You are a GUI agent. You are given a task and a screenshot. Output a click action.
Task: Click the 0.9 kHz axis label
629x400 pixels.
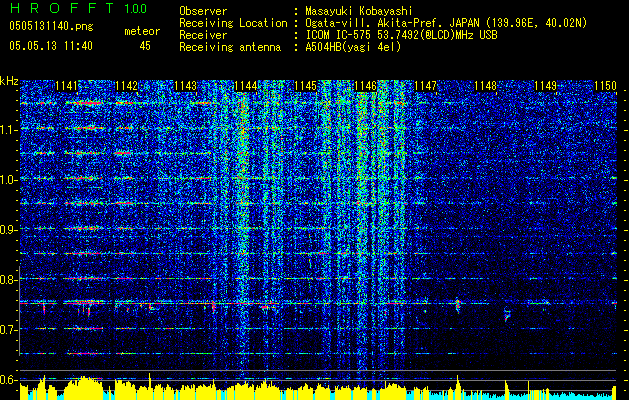[x=8, y=230]
